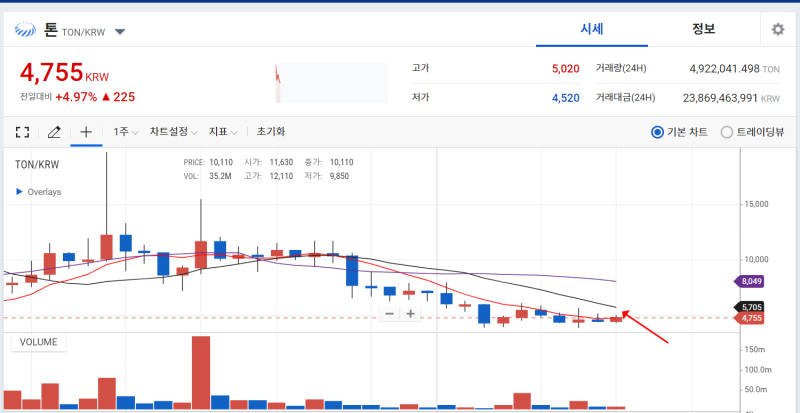Click the mini price sparkline thumbnail
The height and width of the screenshot is (413, 800).
click(332, 83)
